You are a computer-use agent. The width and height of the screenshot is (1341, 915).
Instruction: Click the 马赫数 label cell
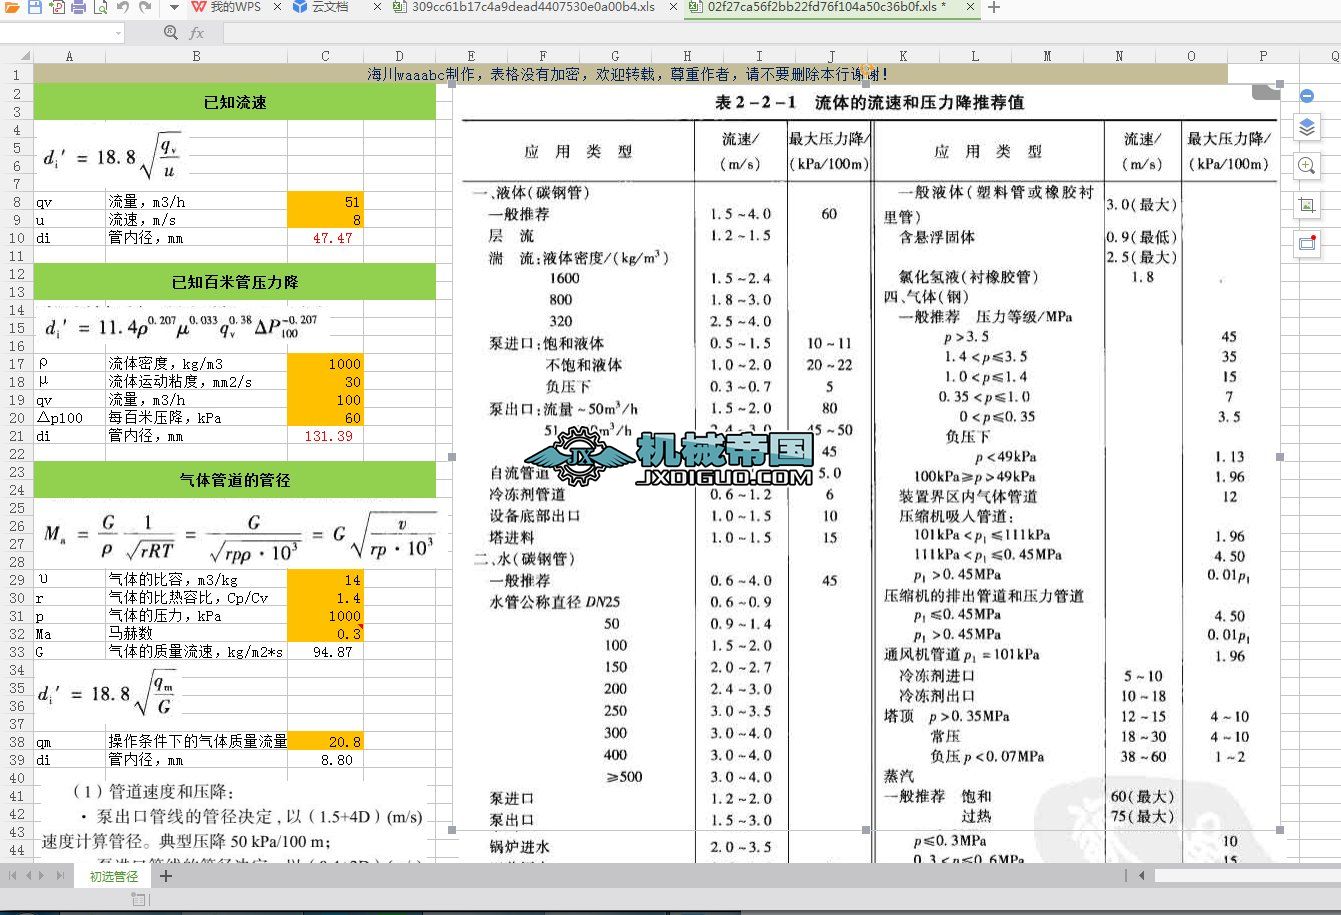coord(196,634)
